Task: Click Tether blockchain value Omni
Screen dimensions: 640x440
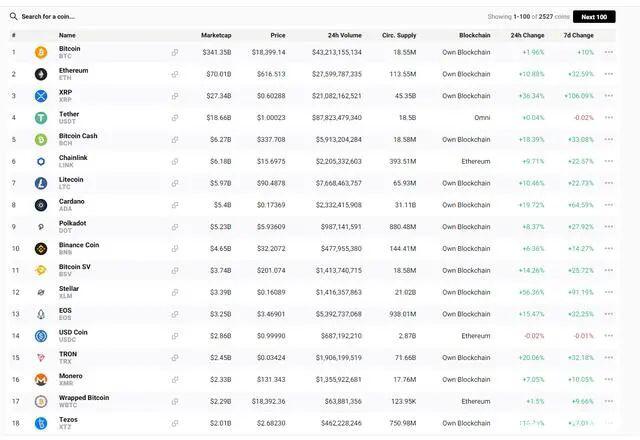Action: [482, 118]
